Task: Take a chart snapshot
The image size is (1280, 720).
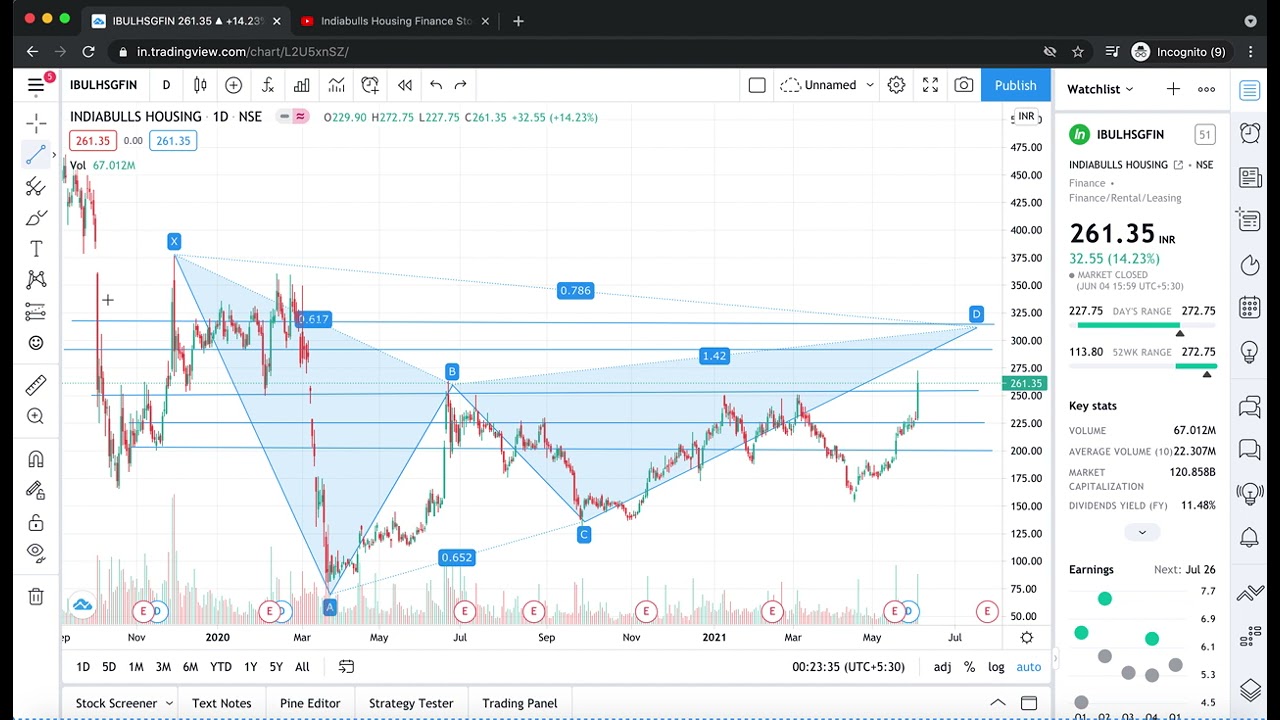Action: tap(964, 85)
